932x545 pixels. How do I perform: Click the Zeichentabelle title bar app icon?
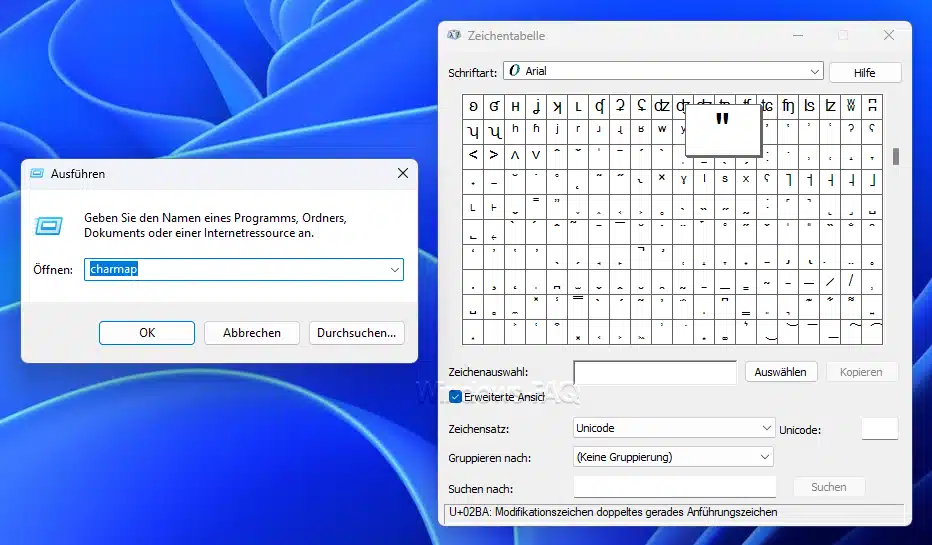(454, 35)
